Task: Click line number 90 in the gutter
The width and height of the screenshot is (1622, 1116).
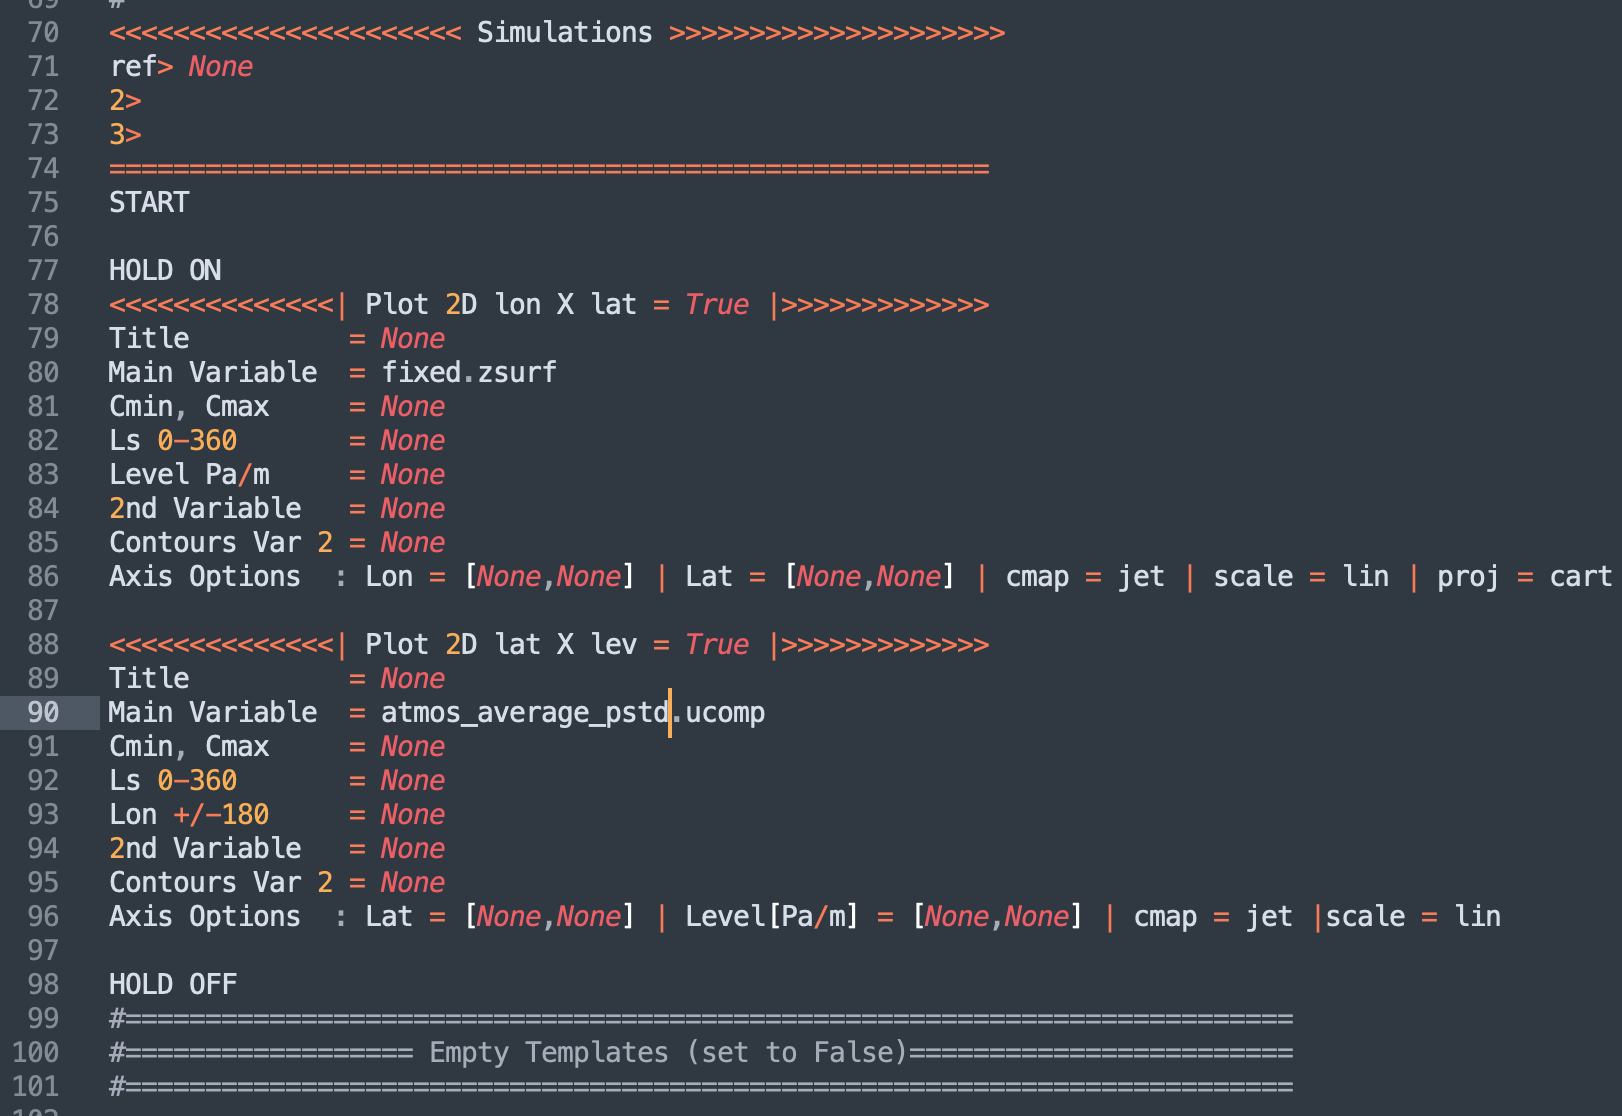Action: 44,713
